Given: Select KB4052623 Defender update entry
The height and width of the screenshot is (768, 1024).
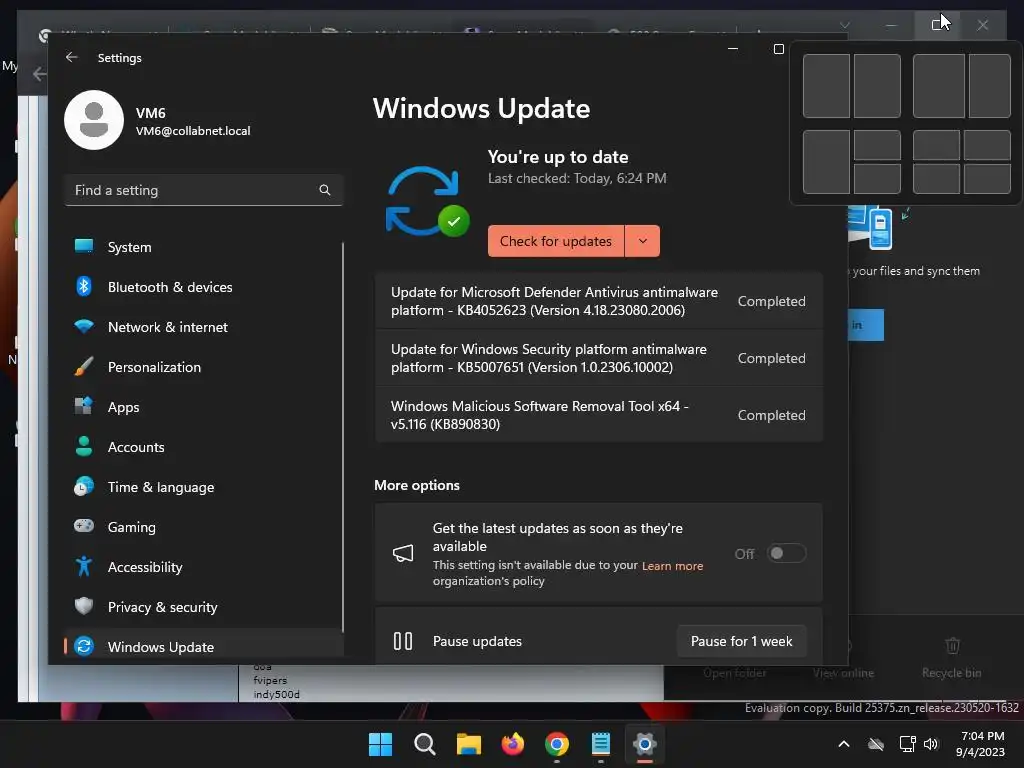Looking at the screenshot, I should [598, 301].
